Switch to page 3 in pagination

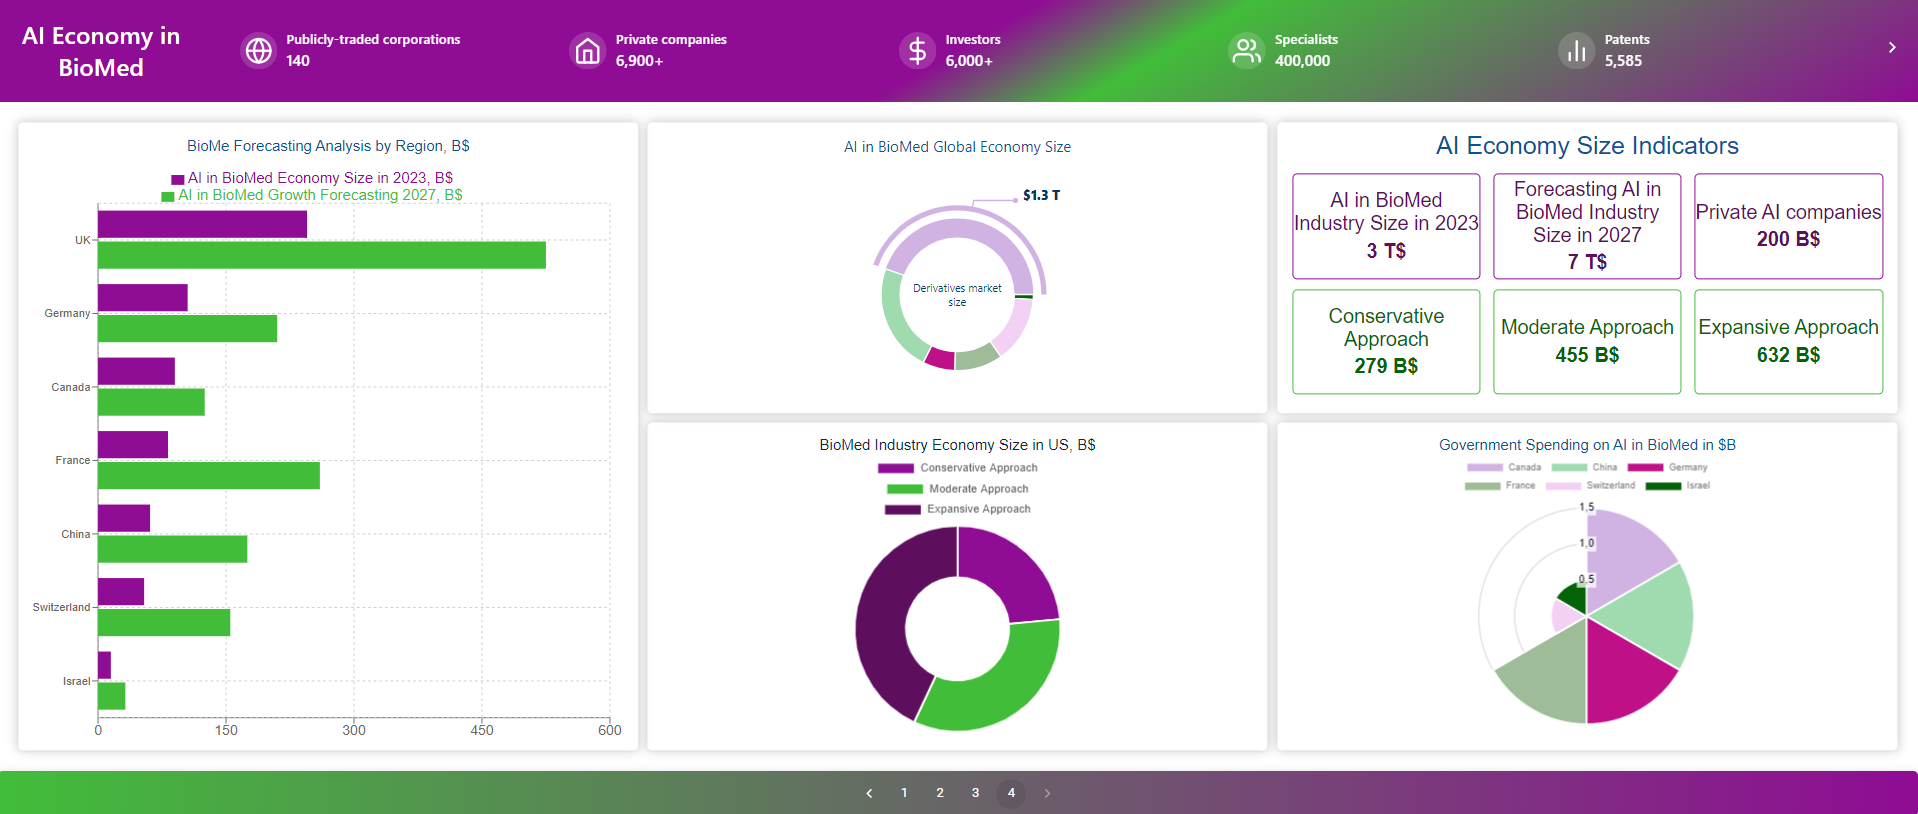click(x=975, y=793)
